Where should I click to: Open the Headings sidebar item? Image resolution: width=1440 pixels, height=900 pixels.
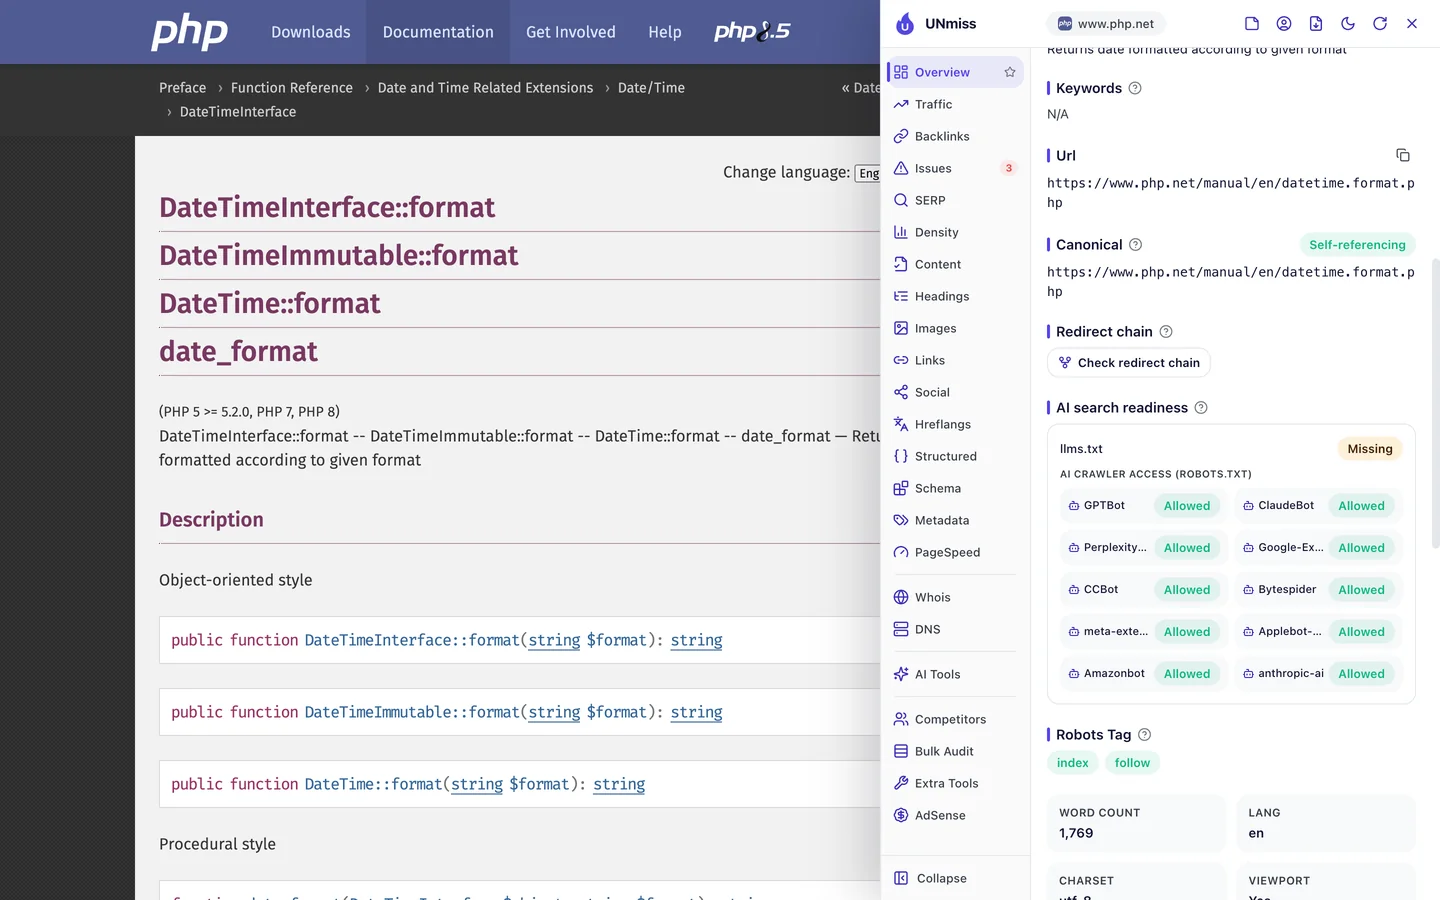point(955,296)
